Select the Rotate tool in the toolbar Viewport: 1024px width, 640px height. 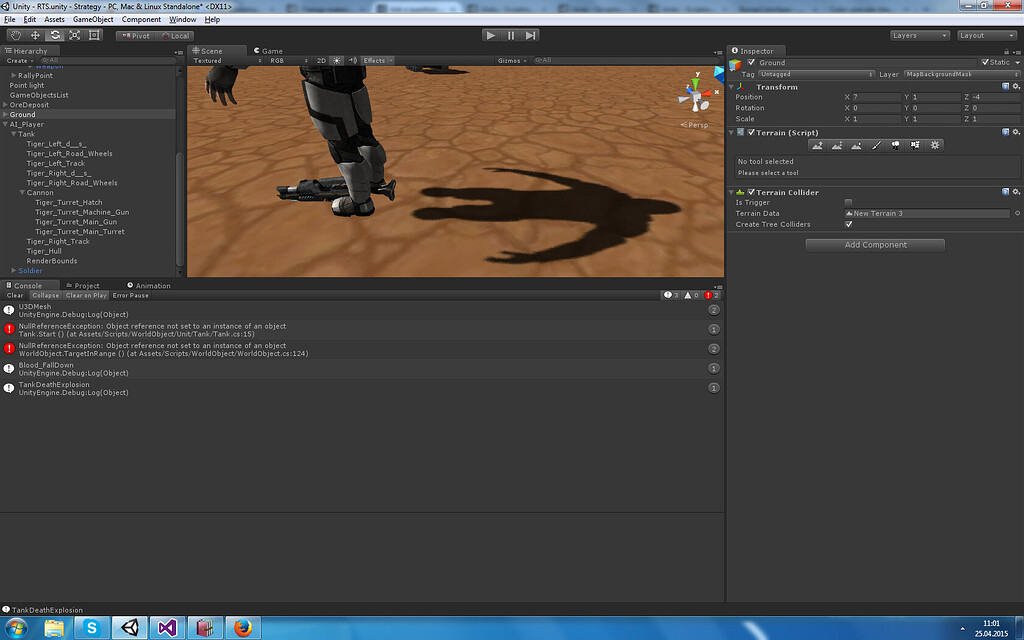tap(54, 34)
